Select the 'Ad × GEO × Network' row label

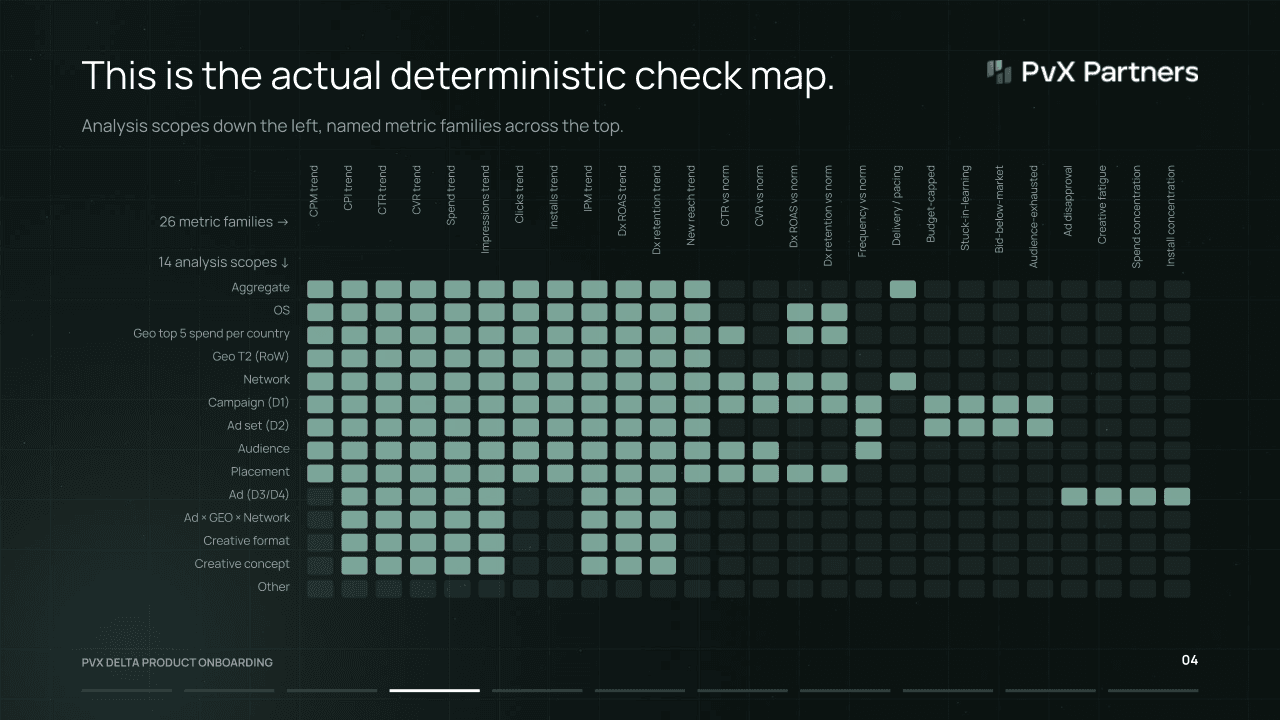[x=237, y=518]
